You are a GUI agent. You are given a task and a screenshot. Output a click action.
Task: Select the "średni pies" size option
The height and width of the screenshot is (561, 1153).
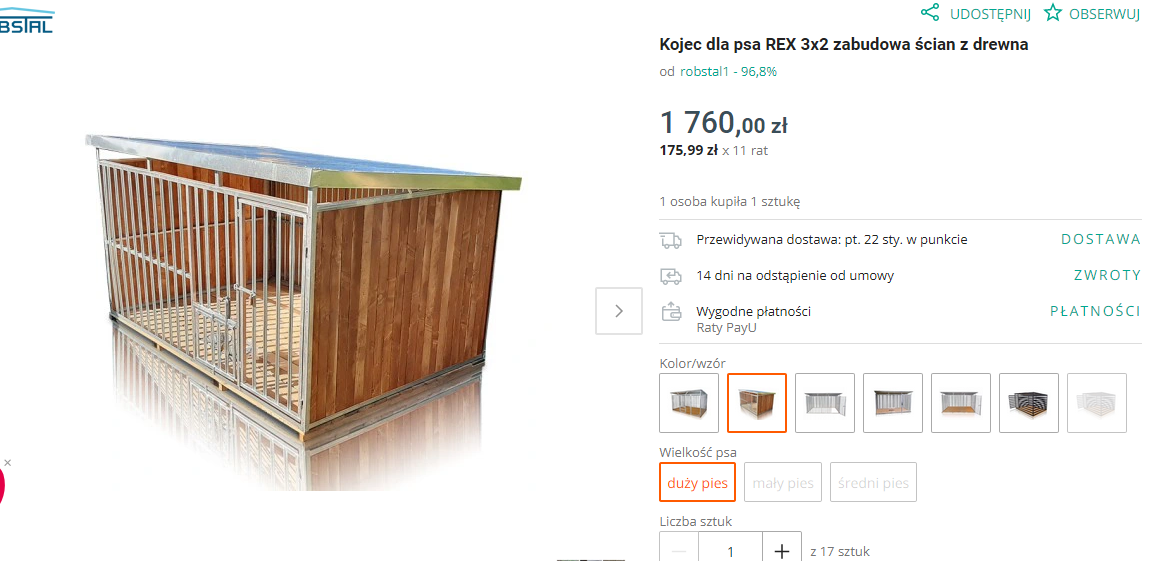click(x=873, y=482)
